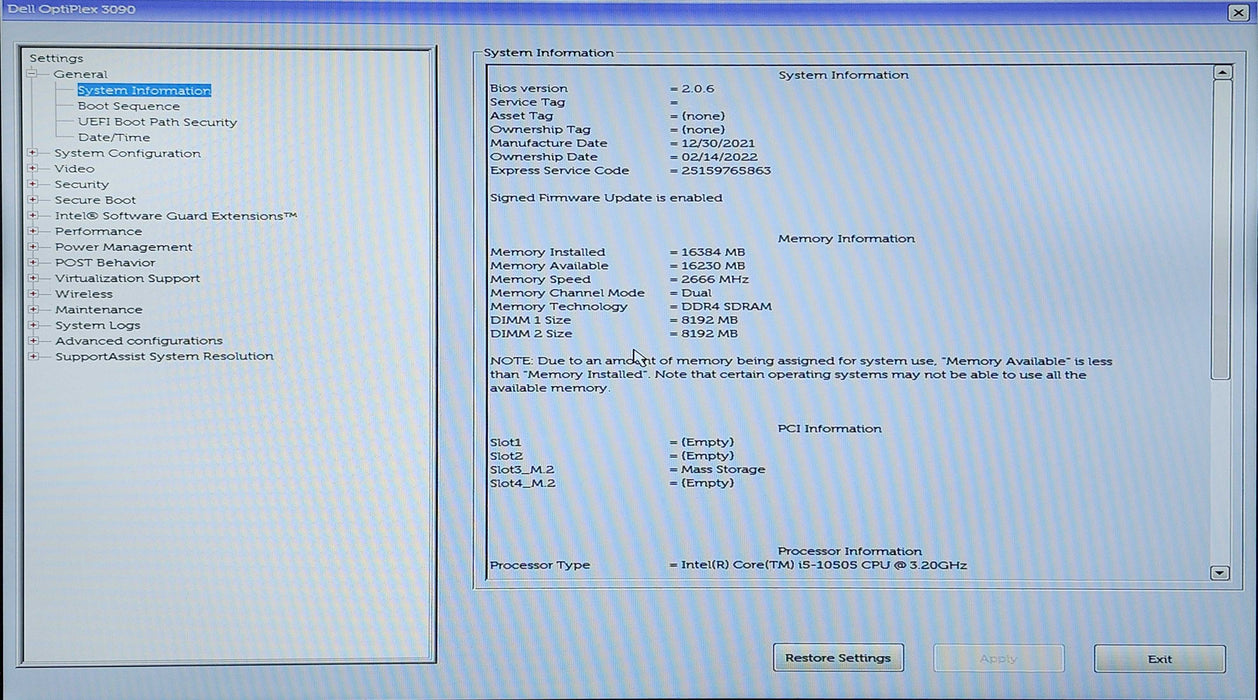The image size is (1258, 700).
Task: Click the Restore Settings button
Action: (837, 658)
